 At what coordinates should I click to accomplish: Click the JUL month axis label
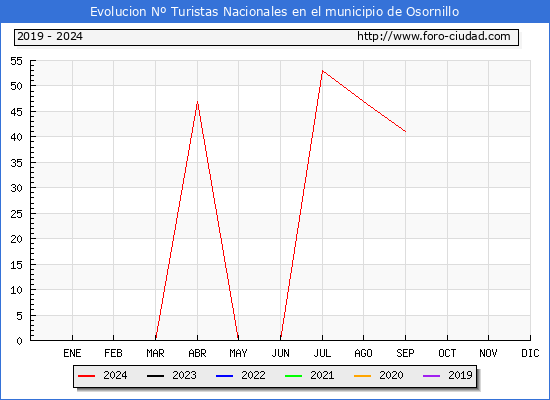(322, 353)
